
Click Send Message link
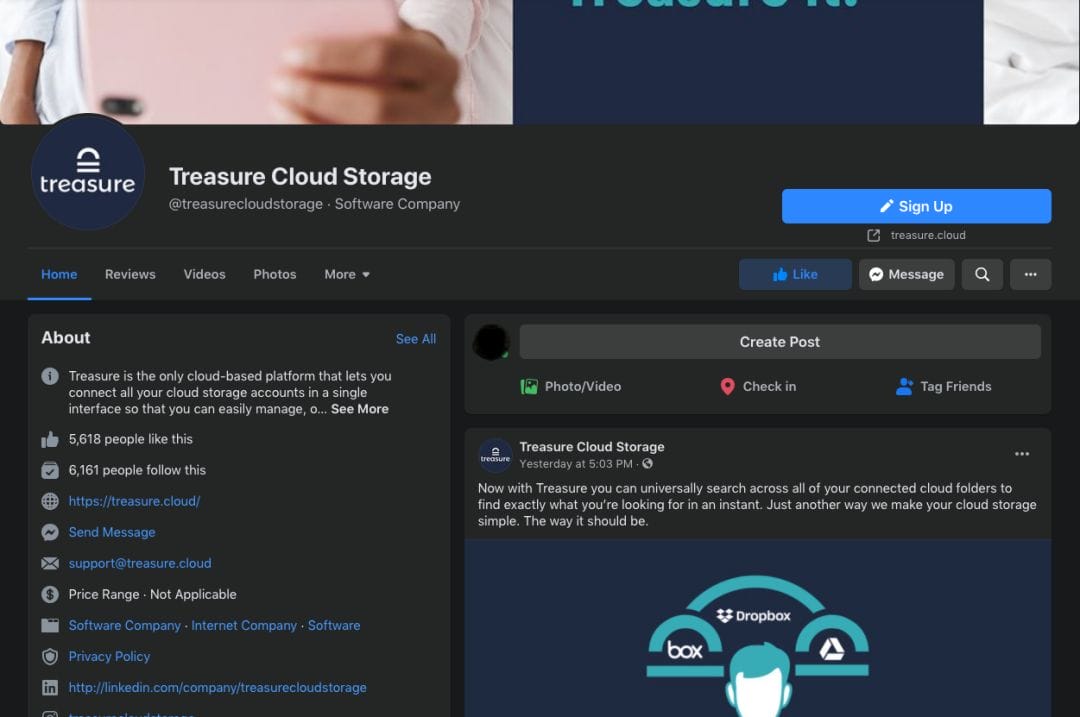[112, 532]
